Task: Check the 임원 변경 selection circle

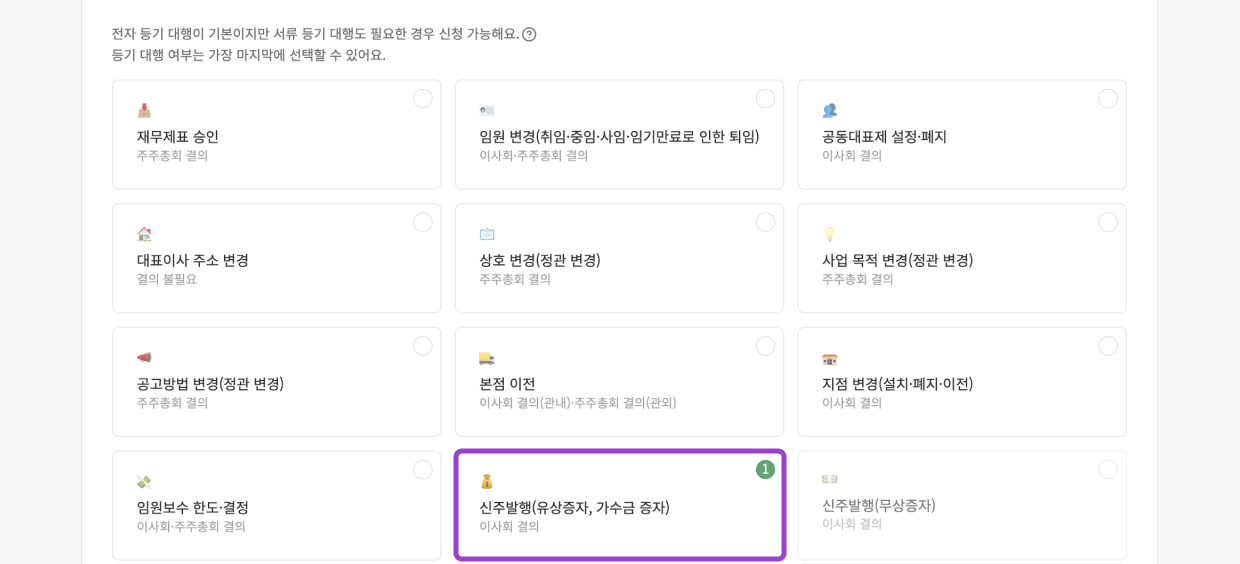Action: (765, 98)
